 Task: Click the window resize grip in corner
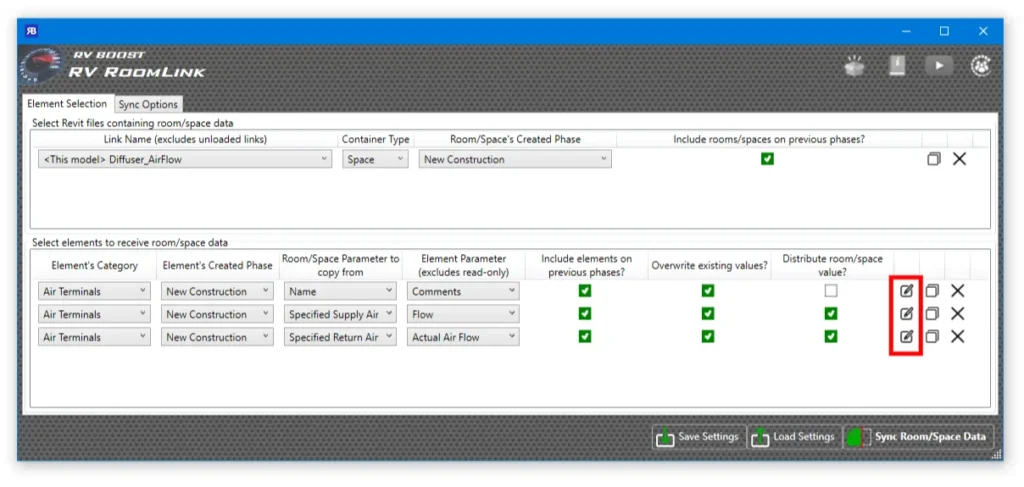coord(997,454)
